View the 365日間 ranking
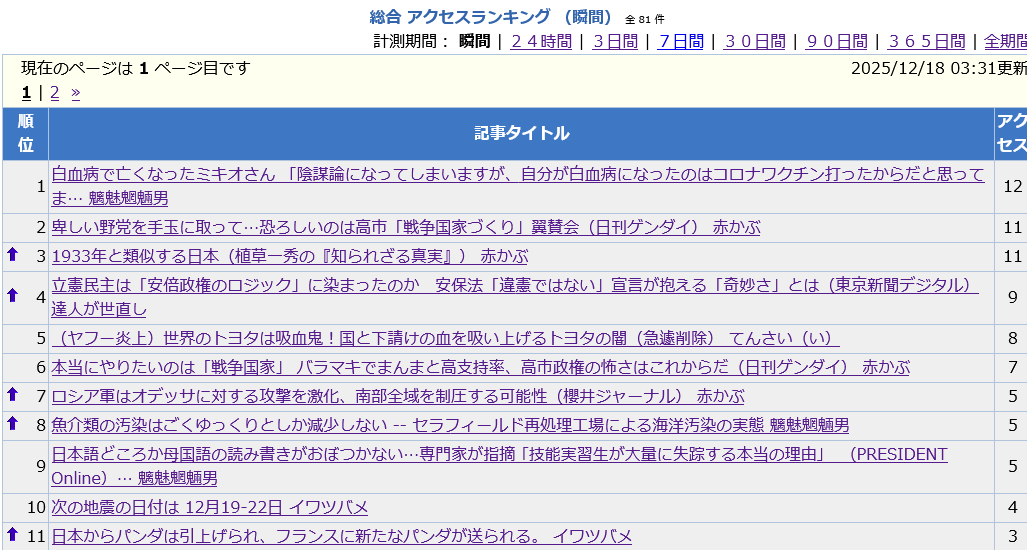This screenshot has height=550, width=1027. (x=926, y=41)
